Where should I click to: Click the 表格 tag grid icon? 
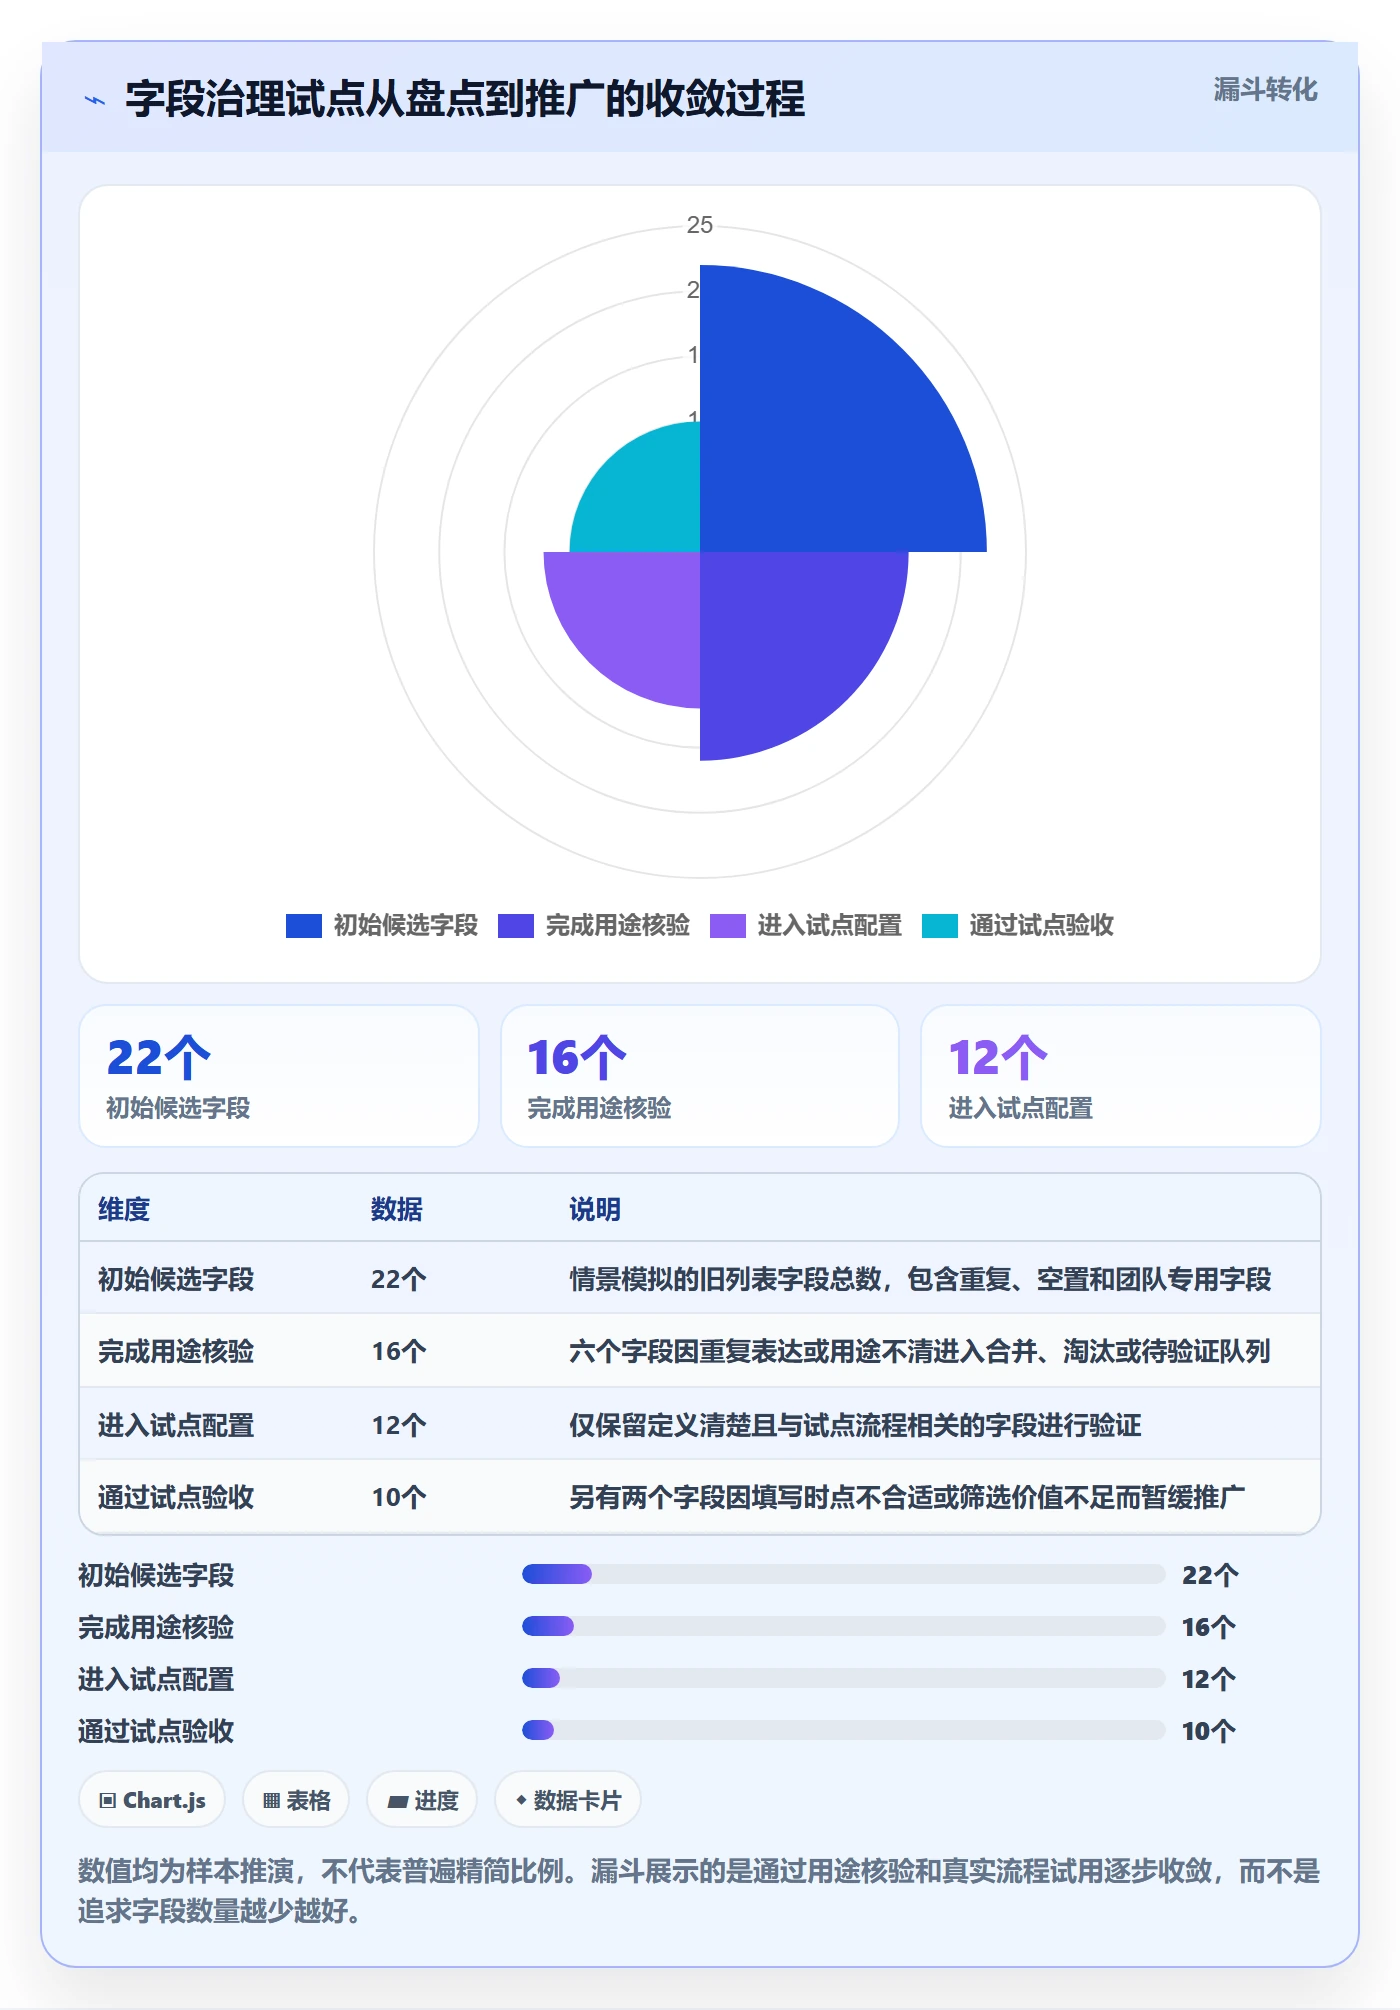(x=271, y=1801)
